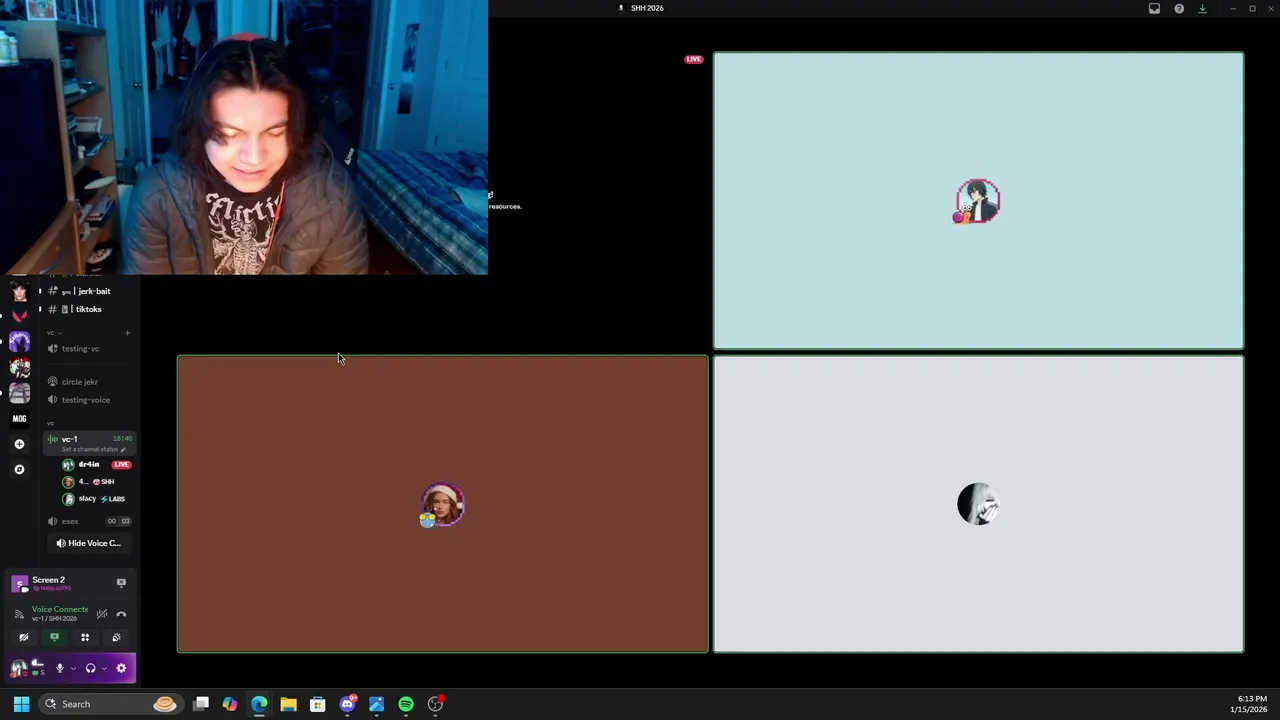Open Windows Start menu

click(x=21, y=704)
